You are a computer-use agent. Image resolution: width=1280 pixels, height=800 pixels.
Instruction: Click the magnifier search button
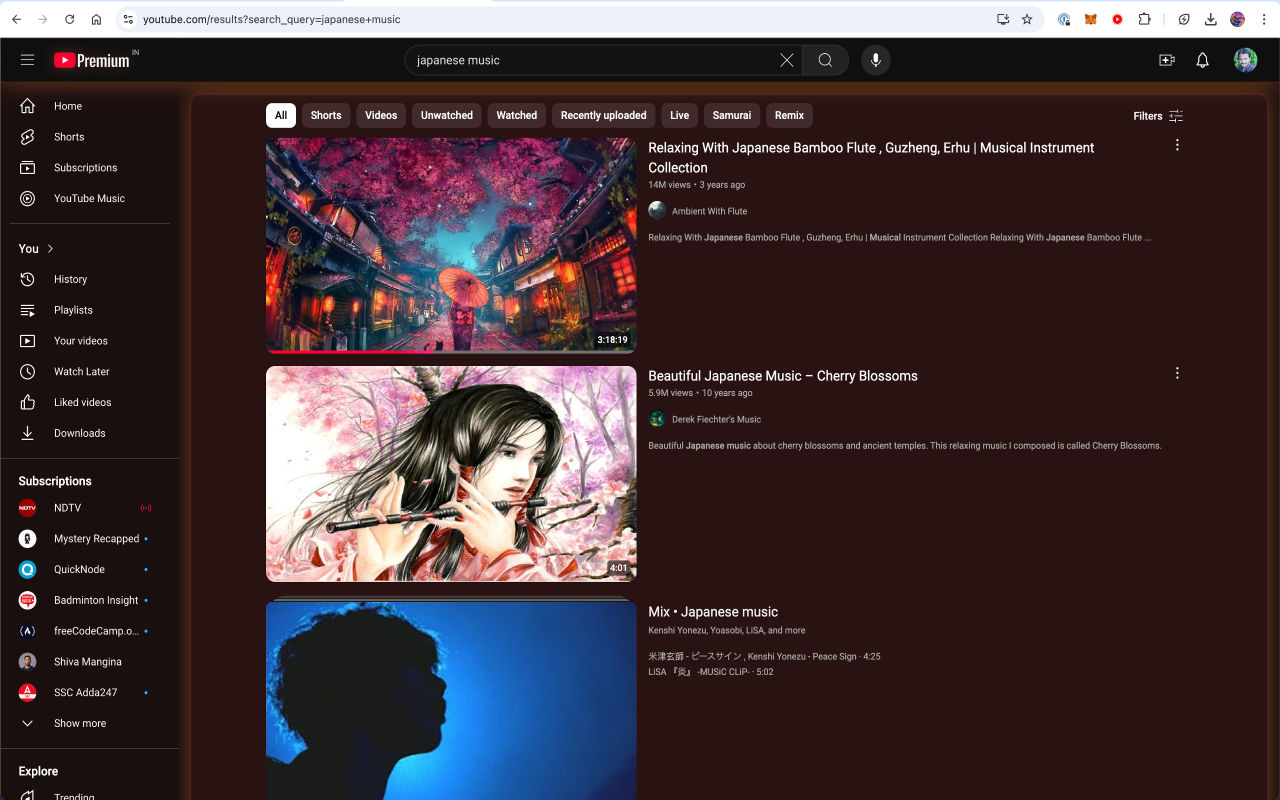[825, 60]
